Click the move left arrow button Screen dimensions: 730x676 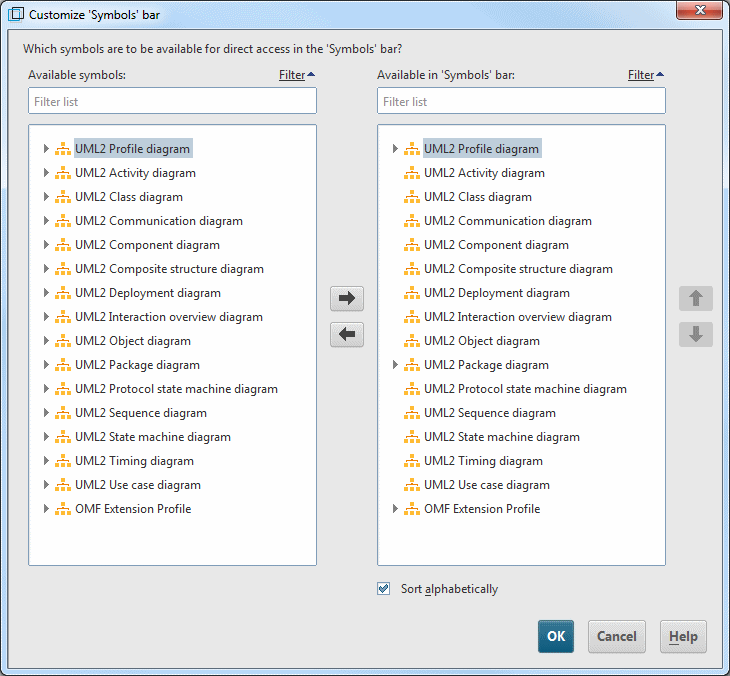click(347, 334)
